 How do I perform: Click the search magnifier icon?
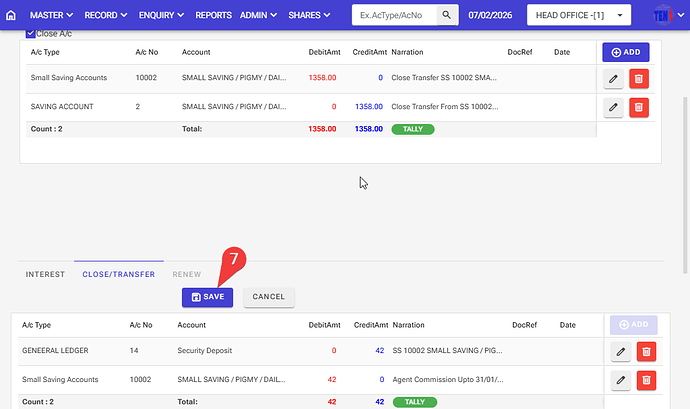(448, 16)
